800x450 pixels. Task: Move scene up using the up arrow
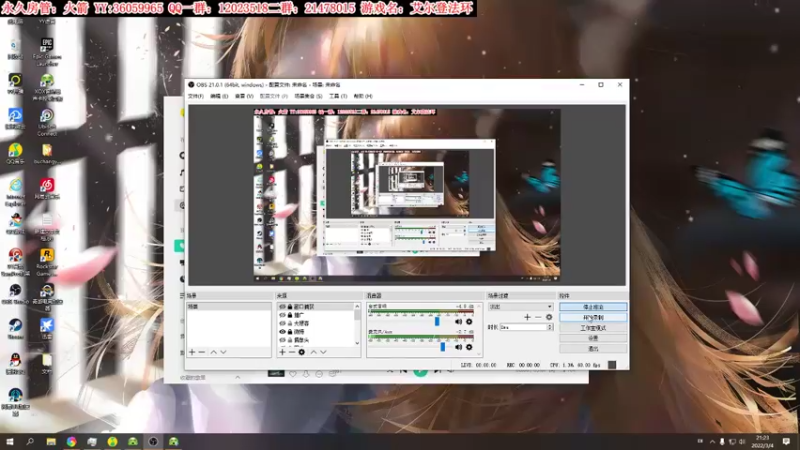pos(214,352)
